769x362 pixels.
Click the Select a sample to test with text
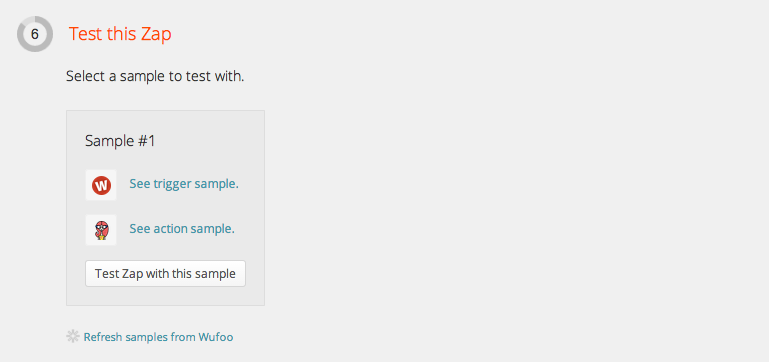(x=155, y=77)
